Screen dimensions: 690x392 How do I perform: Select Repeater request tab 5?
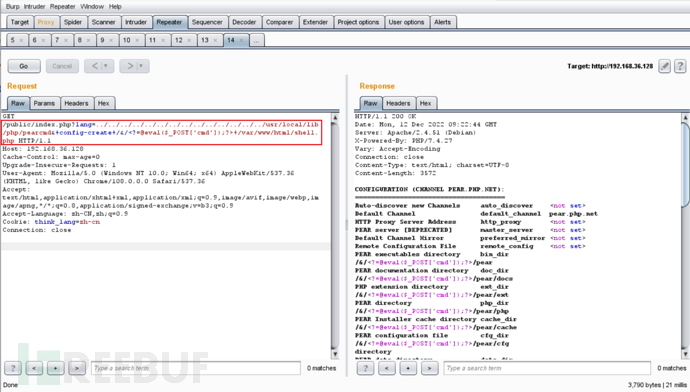13,40
